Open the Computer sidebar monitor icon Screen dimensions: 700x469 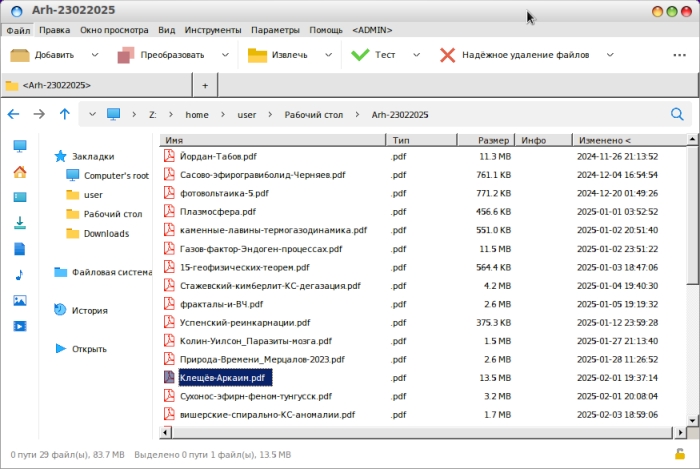click(20, 146)
